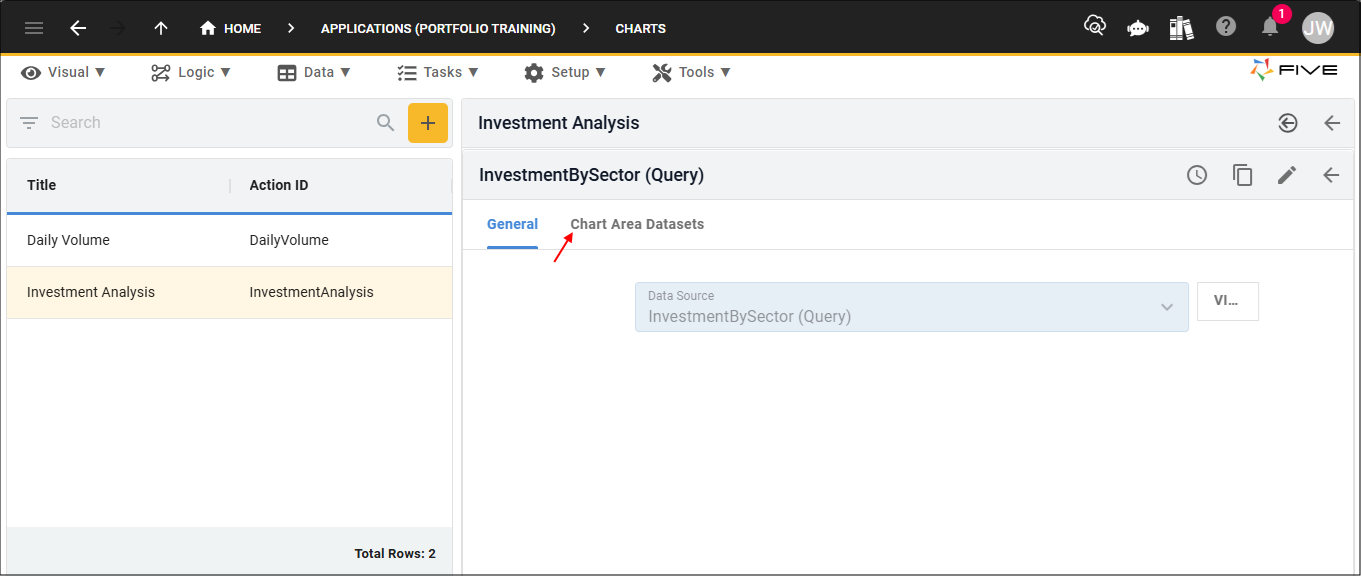Screen dimensions: 1361x576
Task: Select the Daily Volume row
Action: point(229,240)
